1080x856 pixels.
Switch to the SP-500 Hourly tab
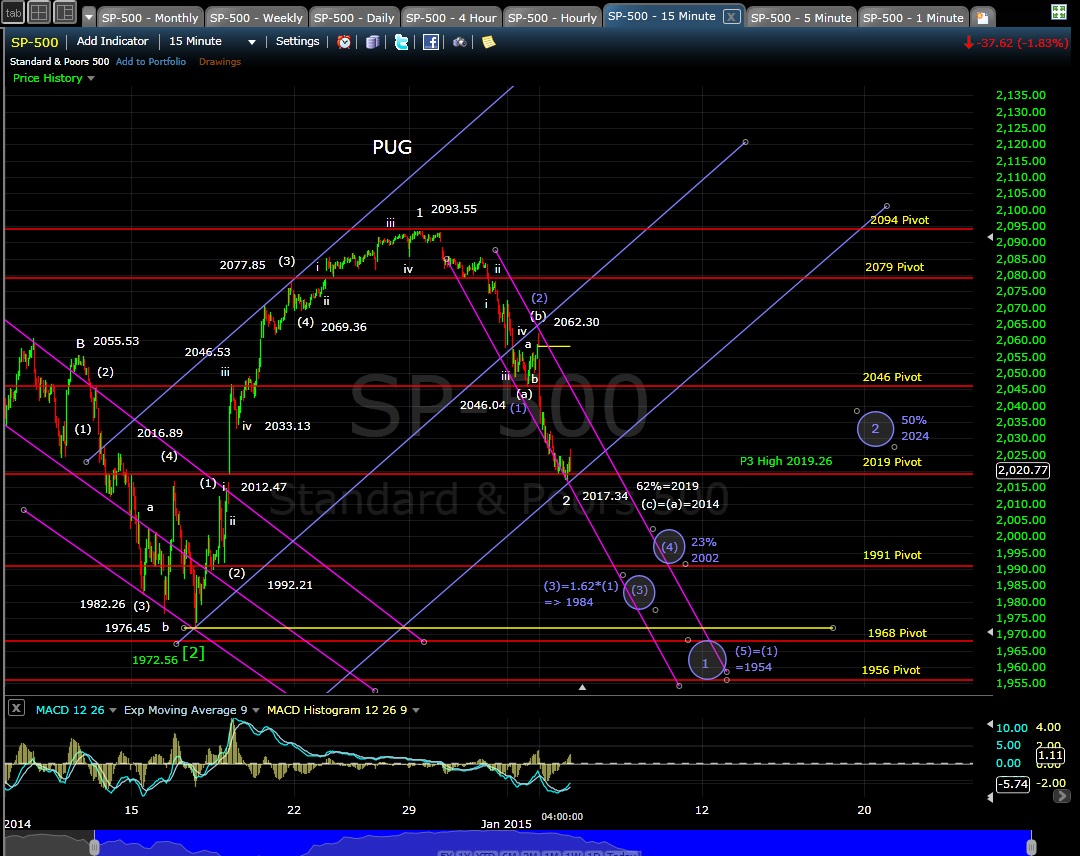pos(552,17)
